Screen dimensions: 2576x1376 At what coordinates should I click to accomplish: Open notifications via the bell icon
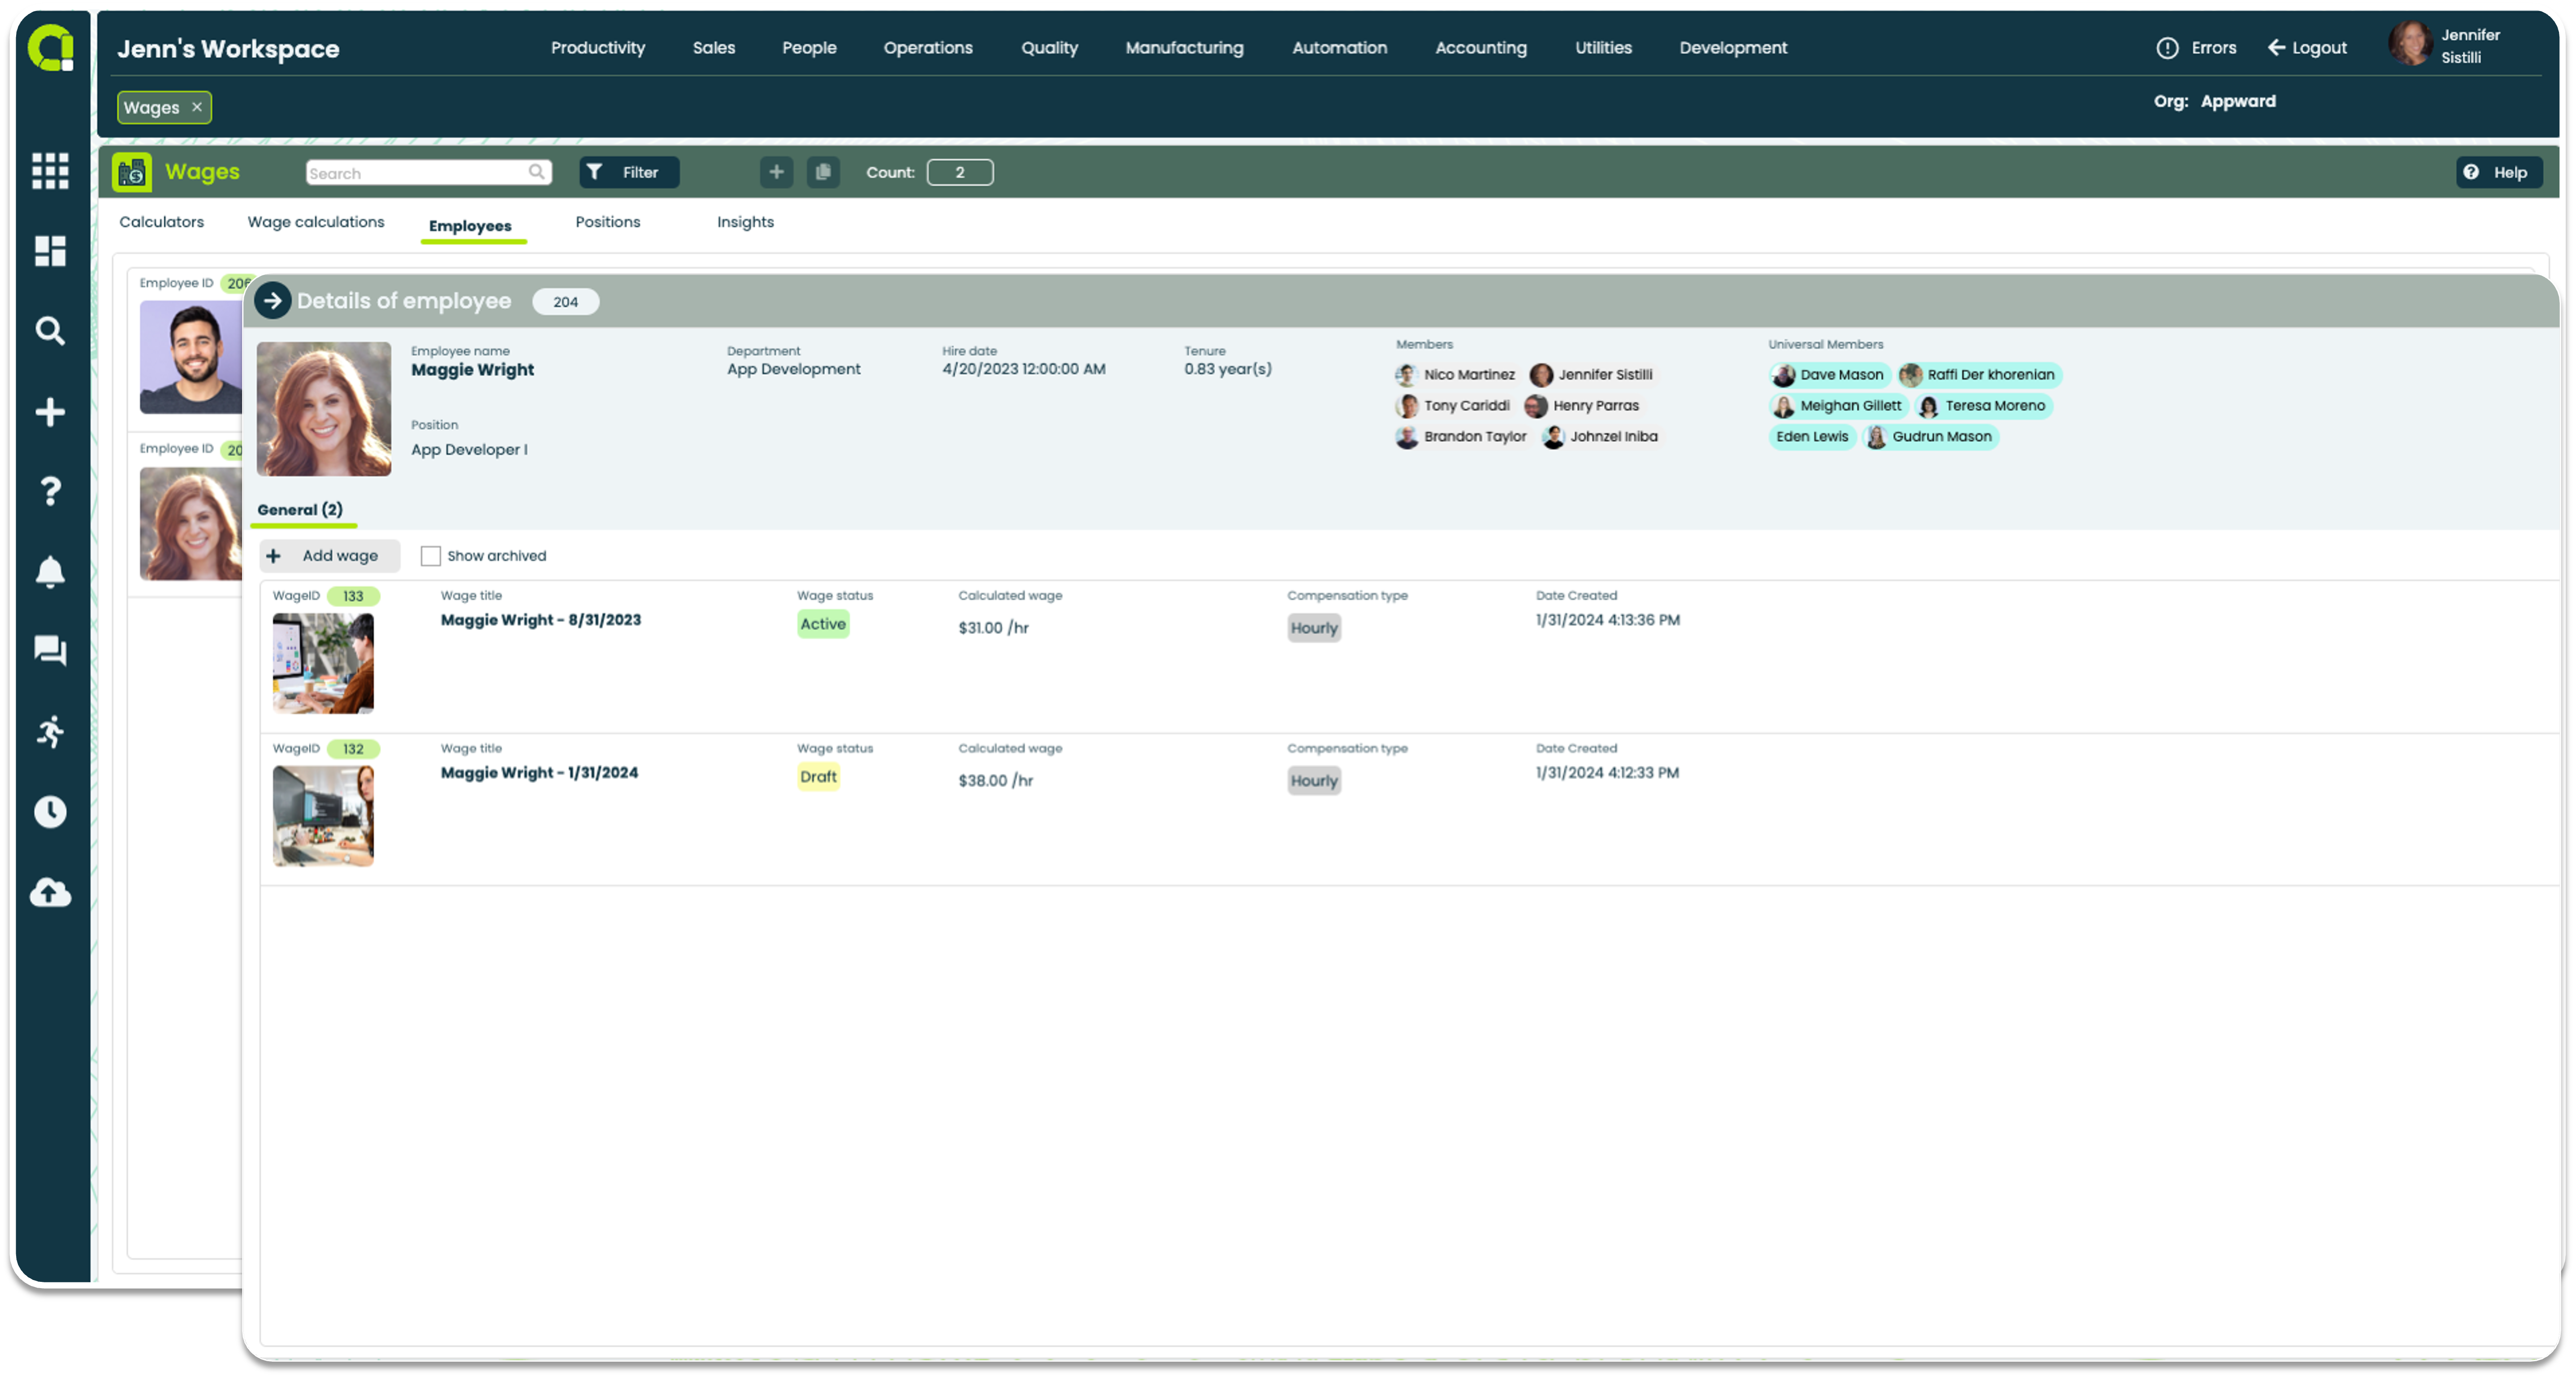pos(50,571)
